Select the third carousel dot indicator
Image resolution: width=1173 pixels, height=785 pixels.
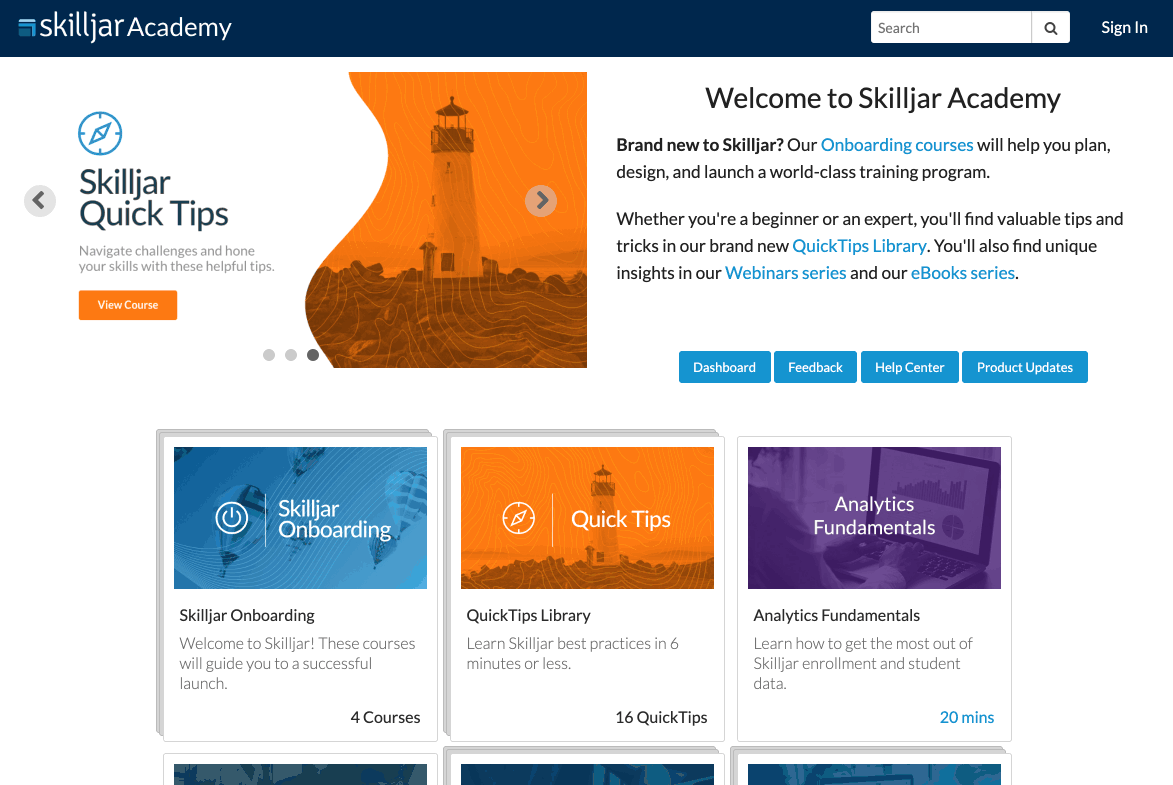pyautogui.click(x=313, y=355)
